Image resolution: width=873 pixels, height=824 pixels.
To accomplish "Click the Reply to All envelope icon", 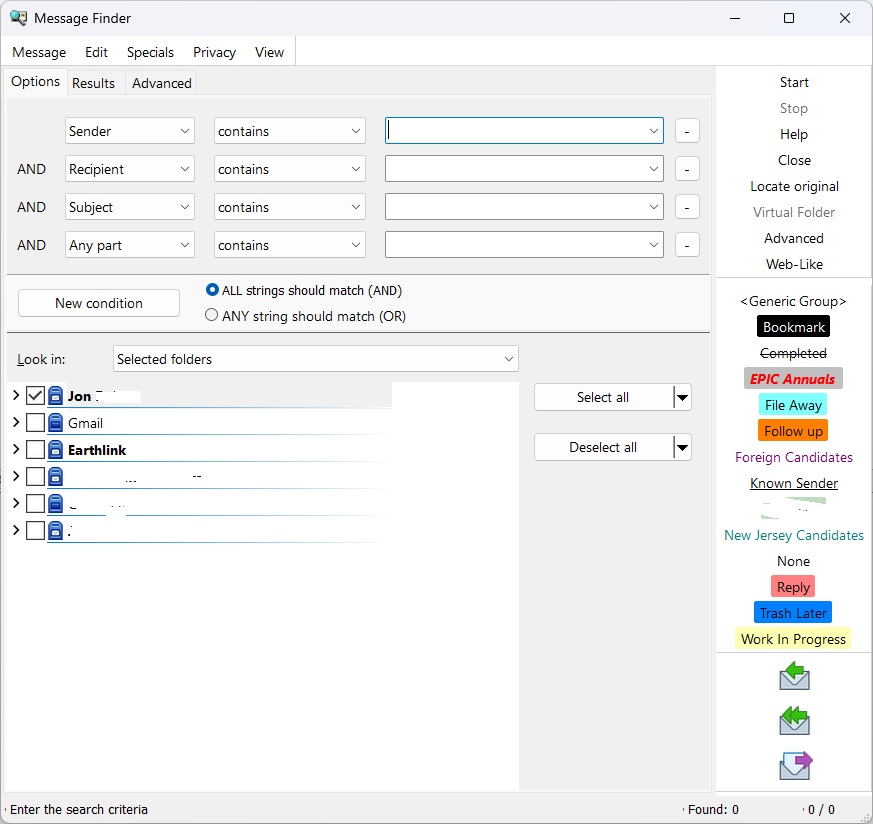I will pos(794,721).
